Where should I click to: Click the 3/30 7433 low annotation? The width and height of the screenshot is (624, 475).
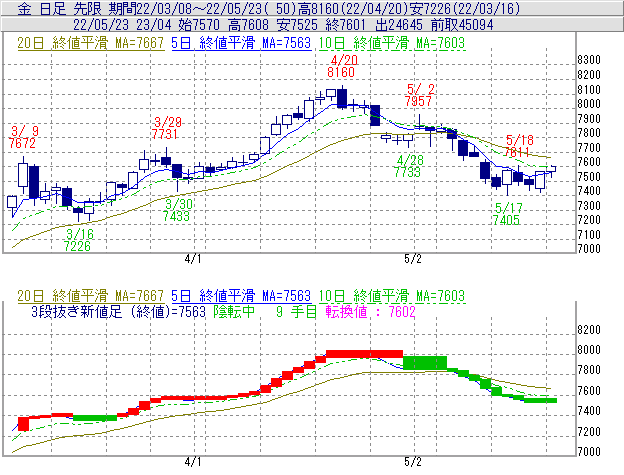click(177, 210)
